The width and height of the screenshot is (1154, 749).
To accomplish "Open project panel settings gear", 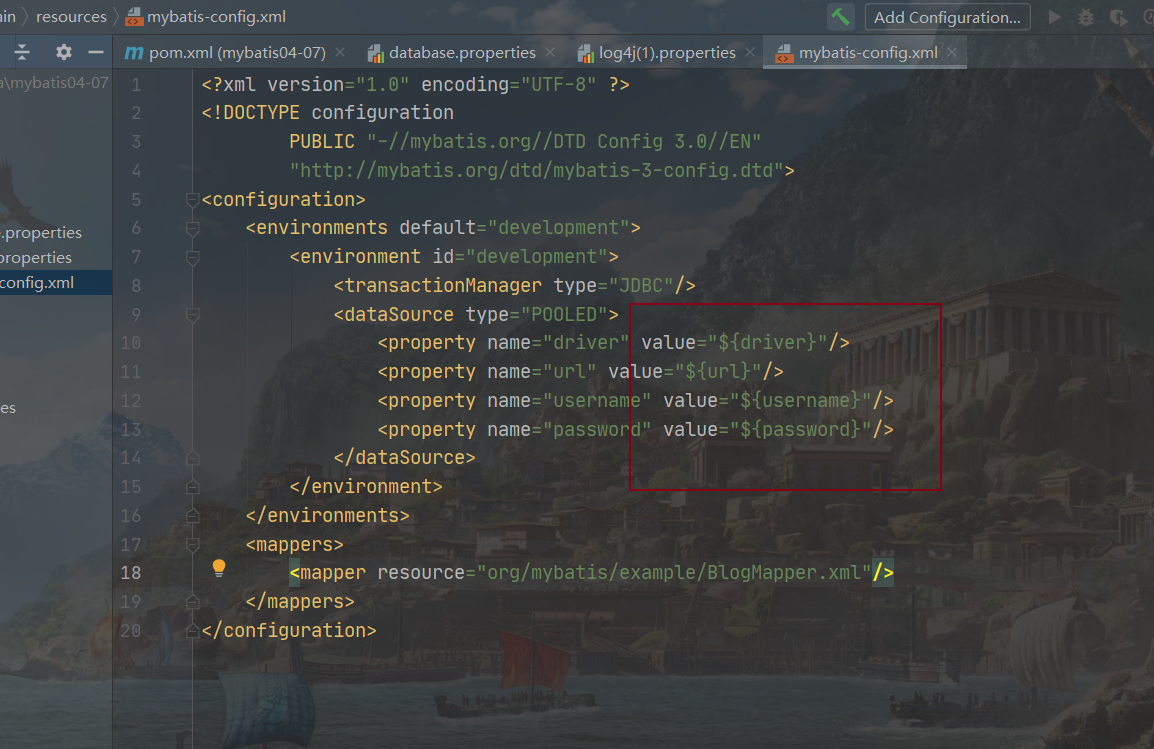I will [64, 52].
